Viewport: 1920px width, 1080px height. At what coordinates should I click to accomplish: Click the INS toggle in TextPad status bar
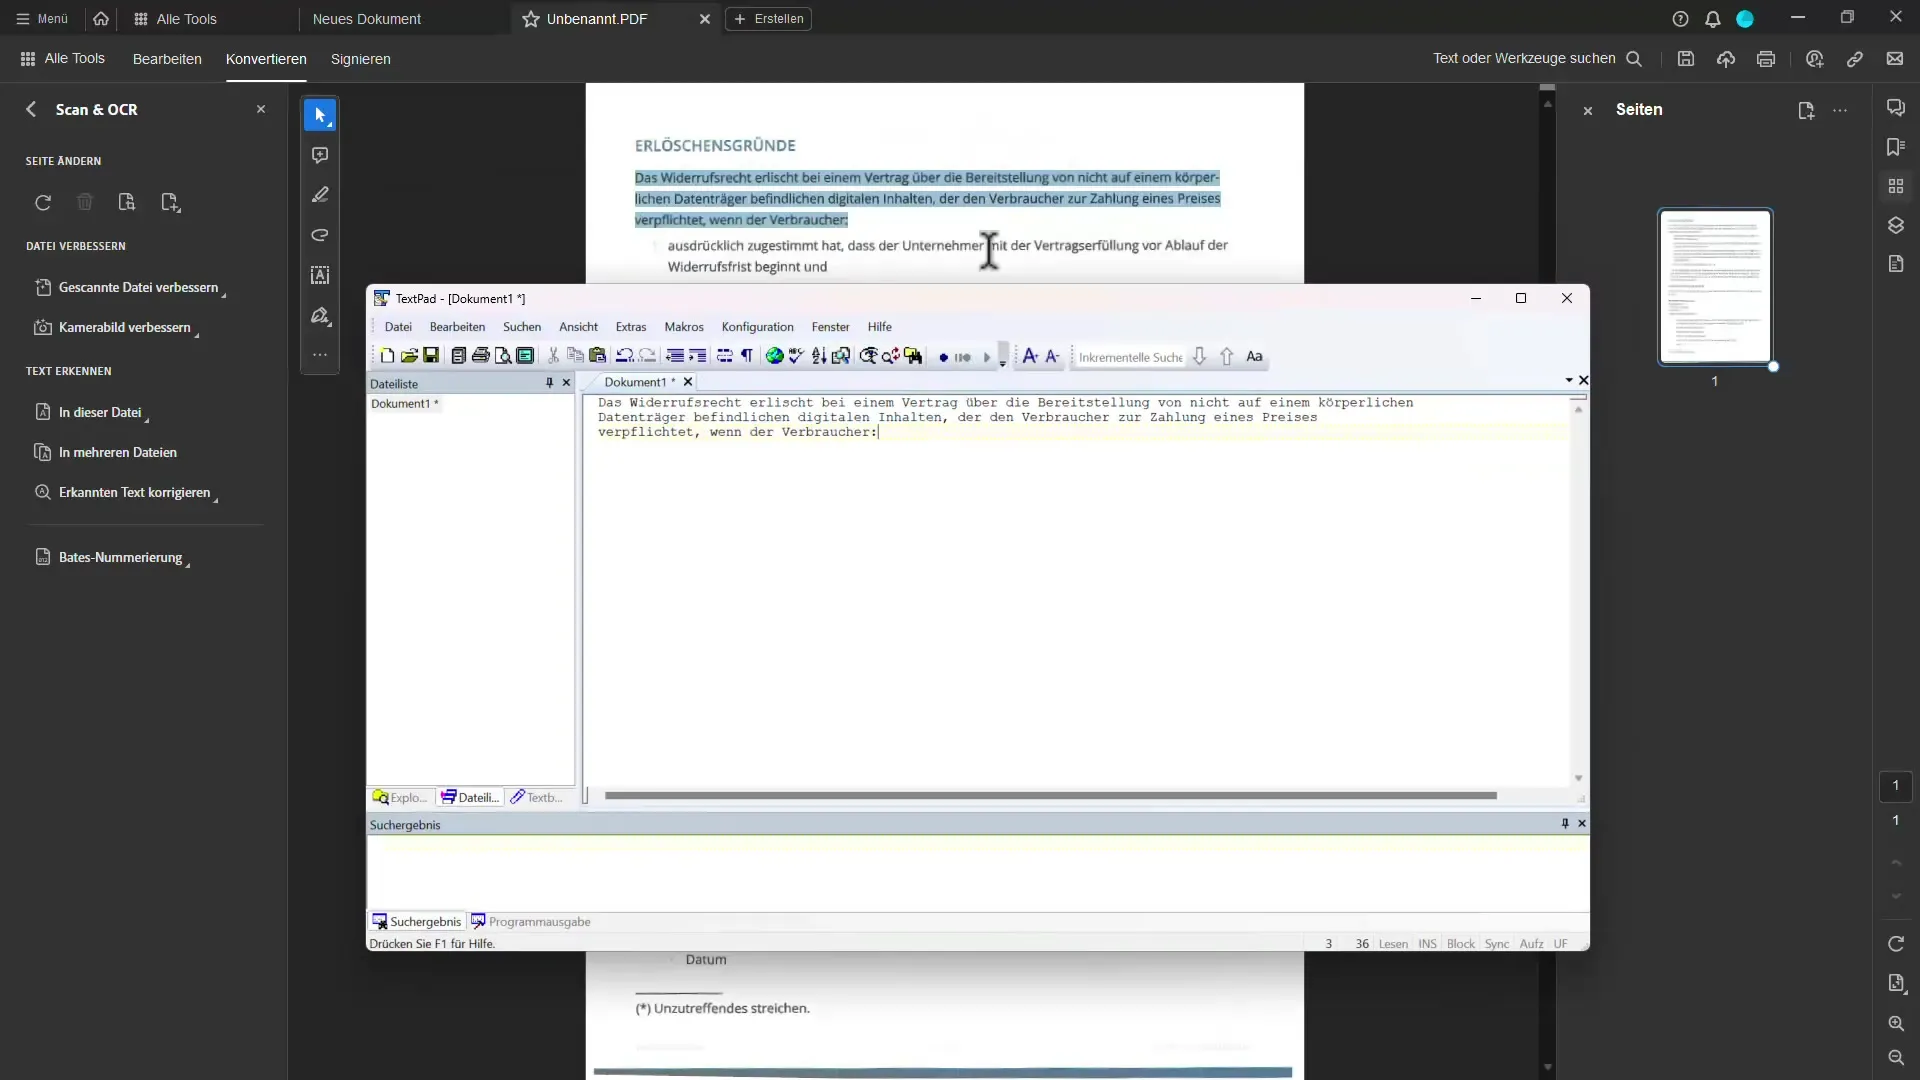[1428, 943]
